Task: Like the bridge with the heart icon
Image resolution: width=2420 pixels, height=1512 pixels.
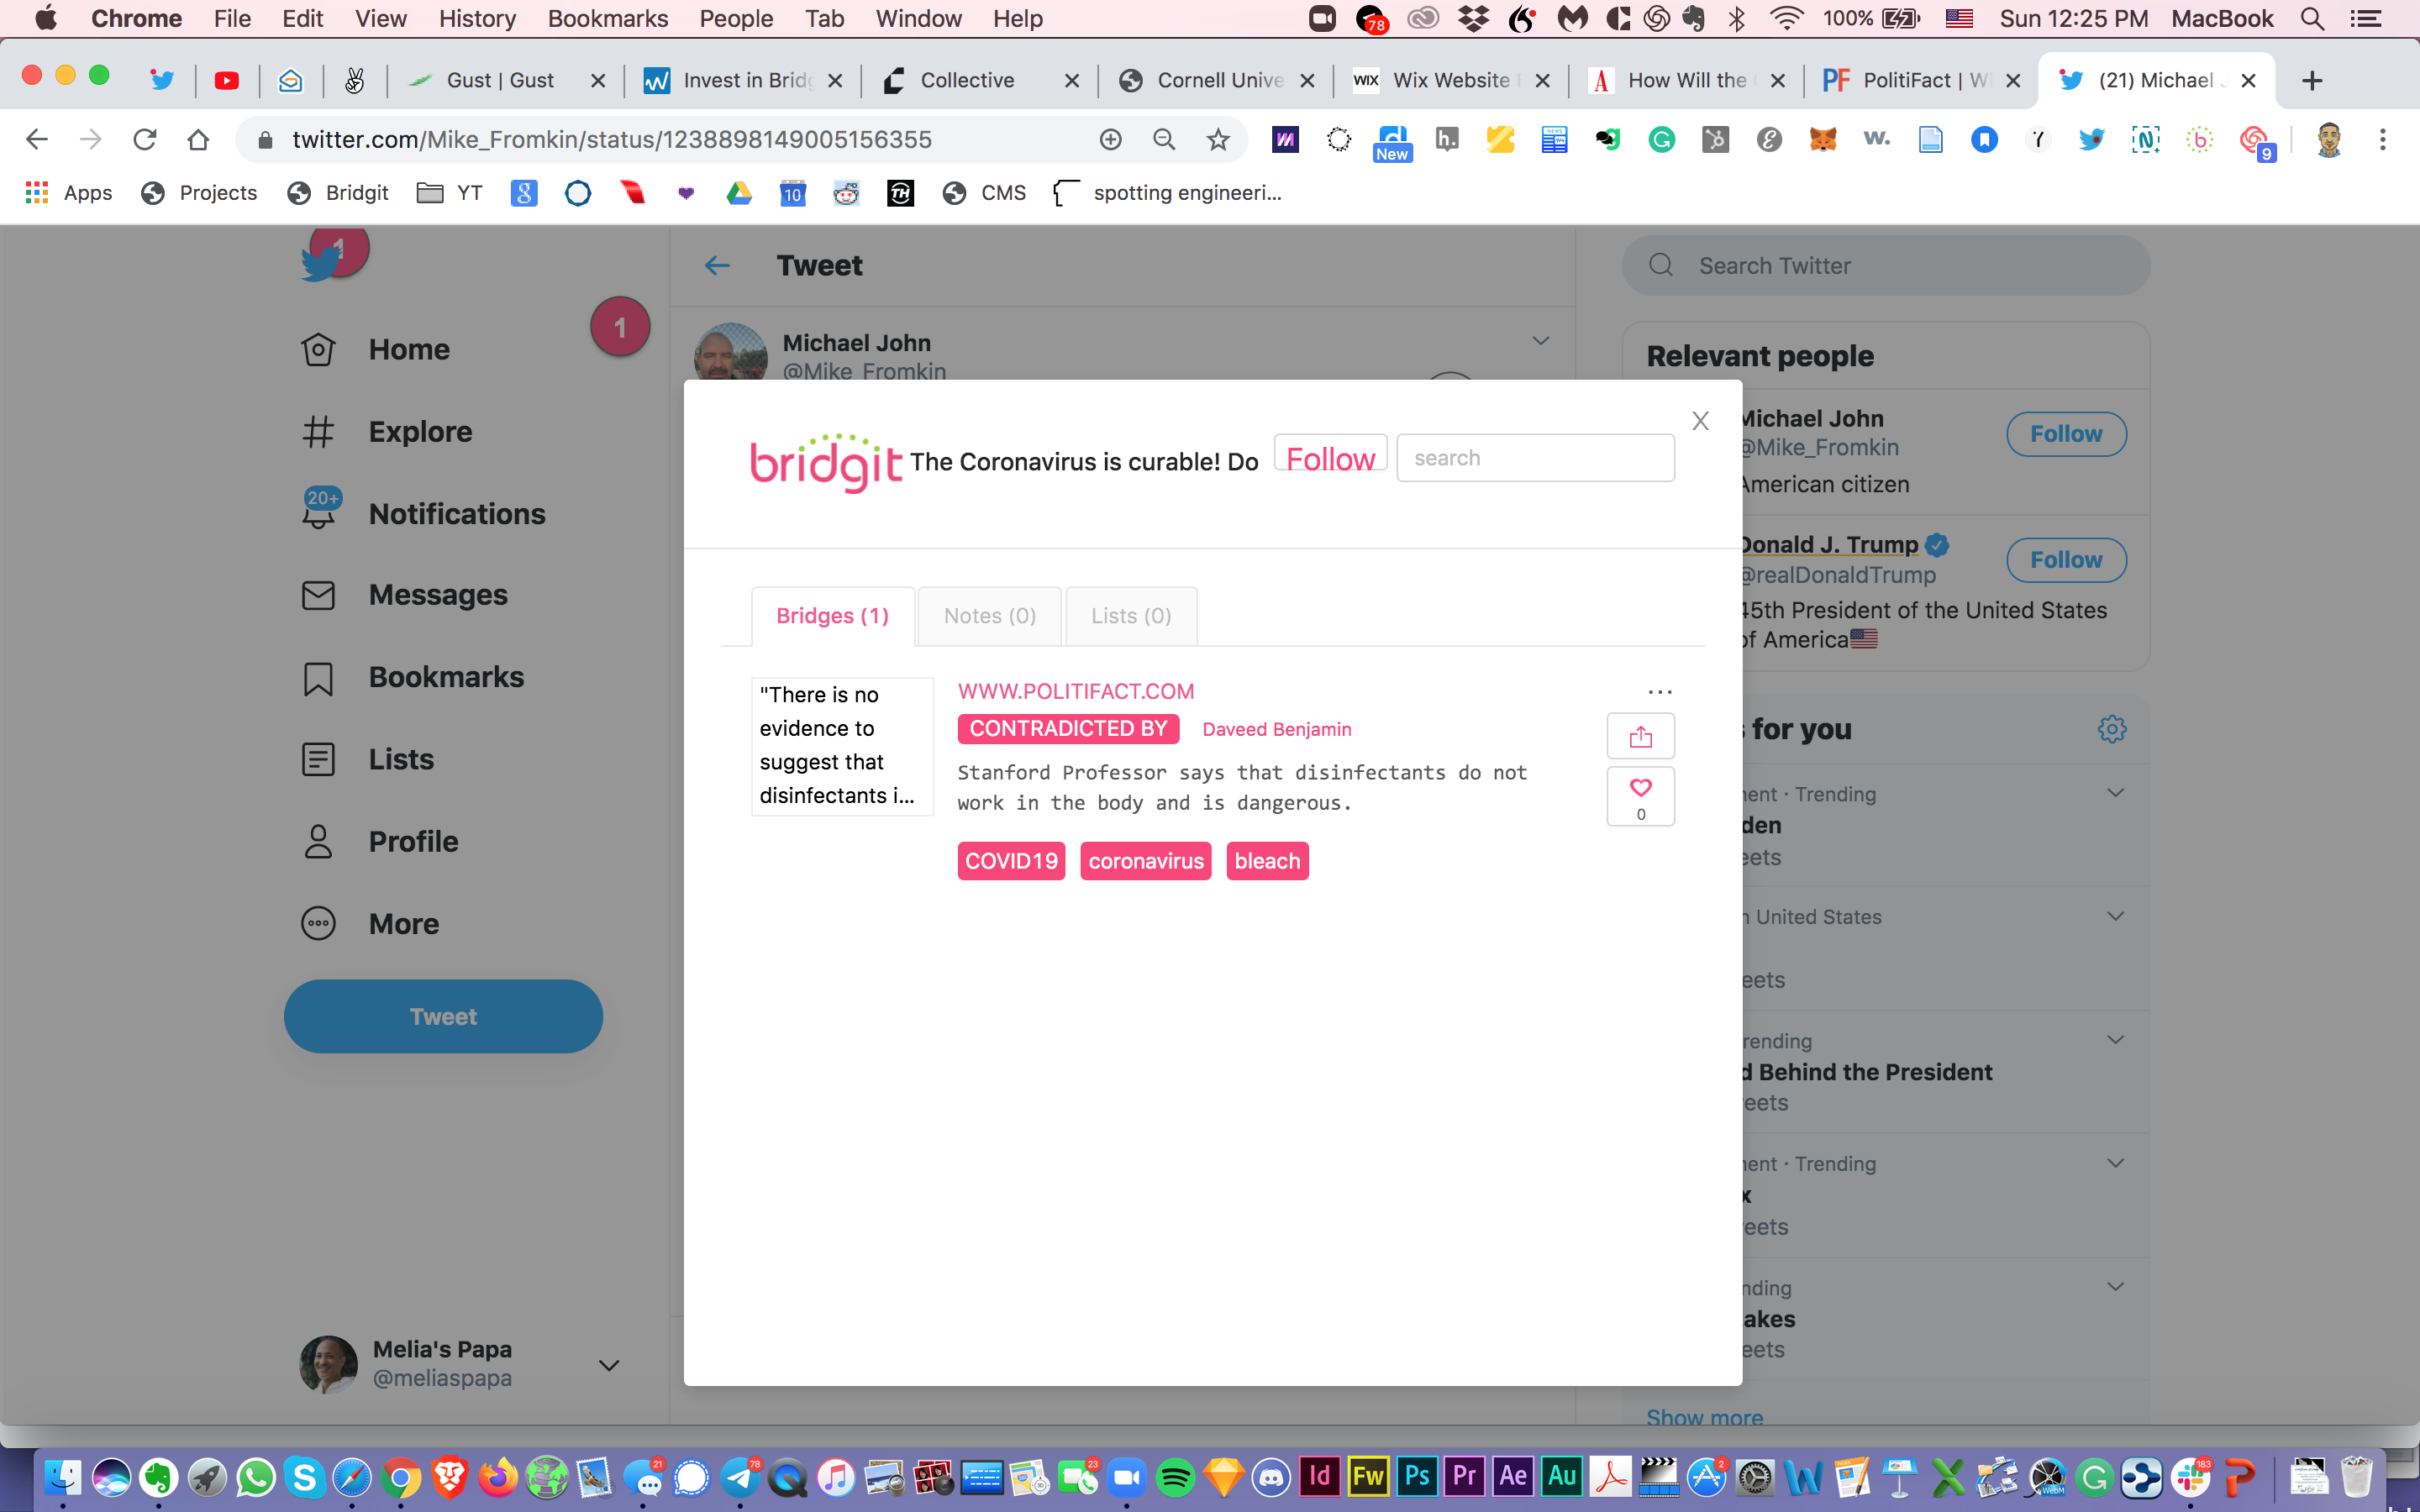Action: pos(1640,789)
